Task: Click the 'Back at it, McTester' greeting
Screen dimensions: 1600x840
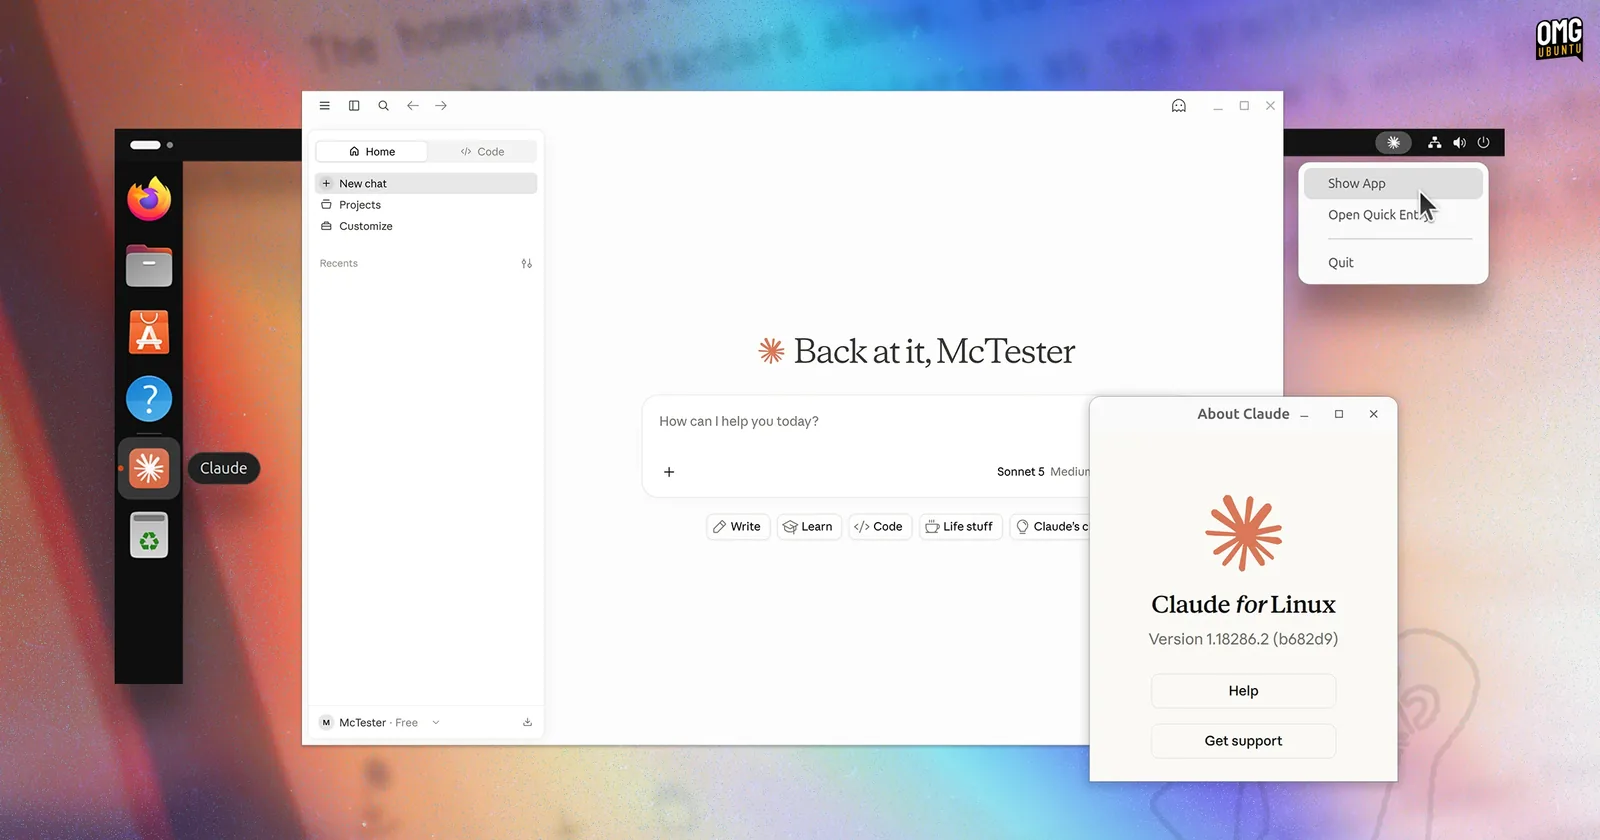Action: (x=934, y=351)
